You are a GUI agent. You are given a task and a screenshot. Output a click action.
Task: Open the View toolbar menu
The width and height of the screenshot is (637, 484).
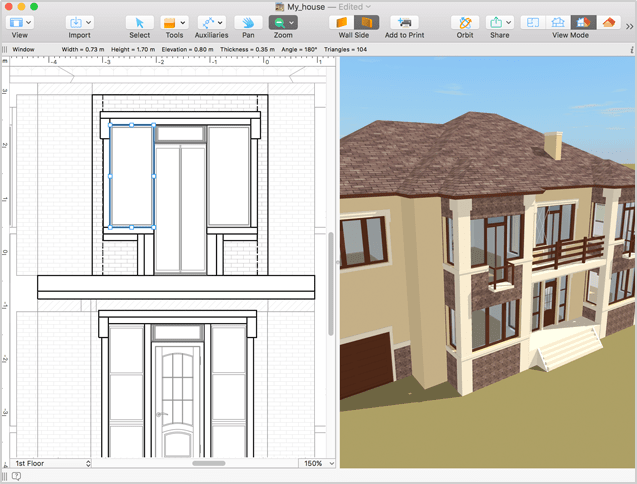pos(20,22)
